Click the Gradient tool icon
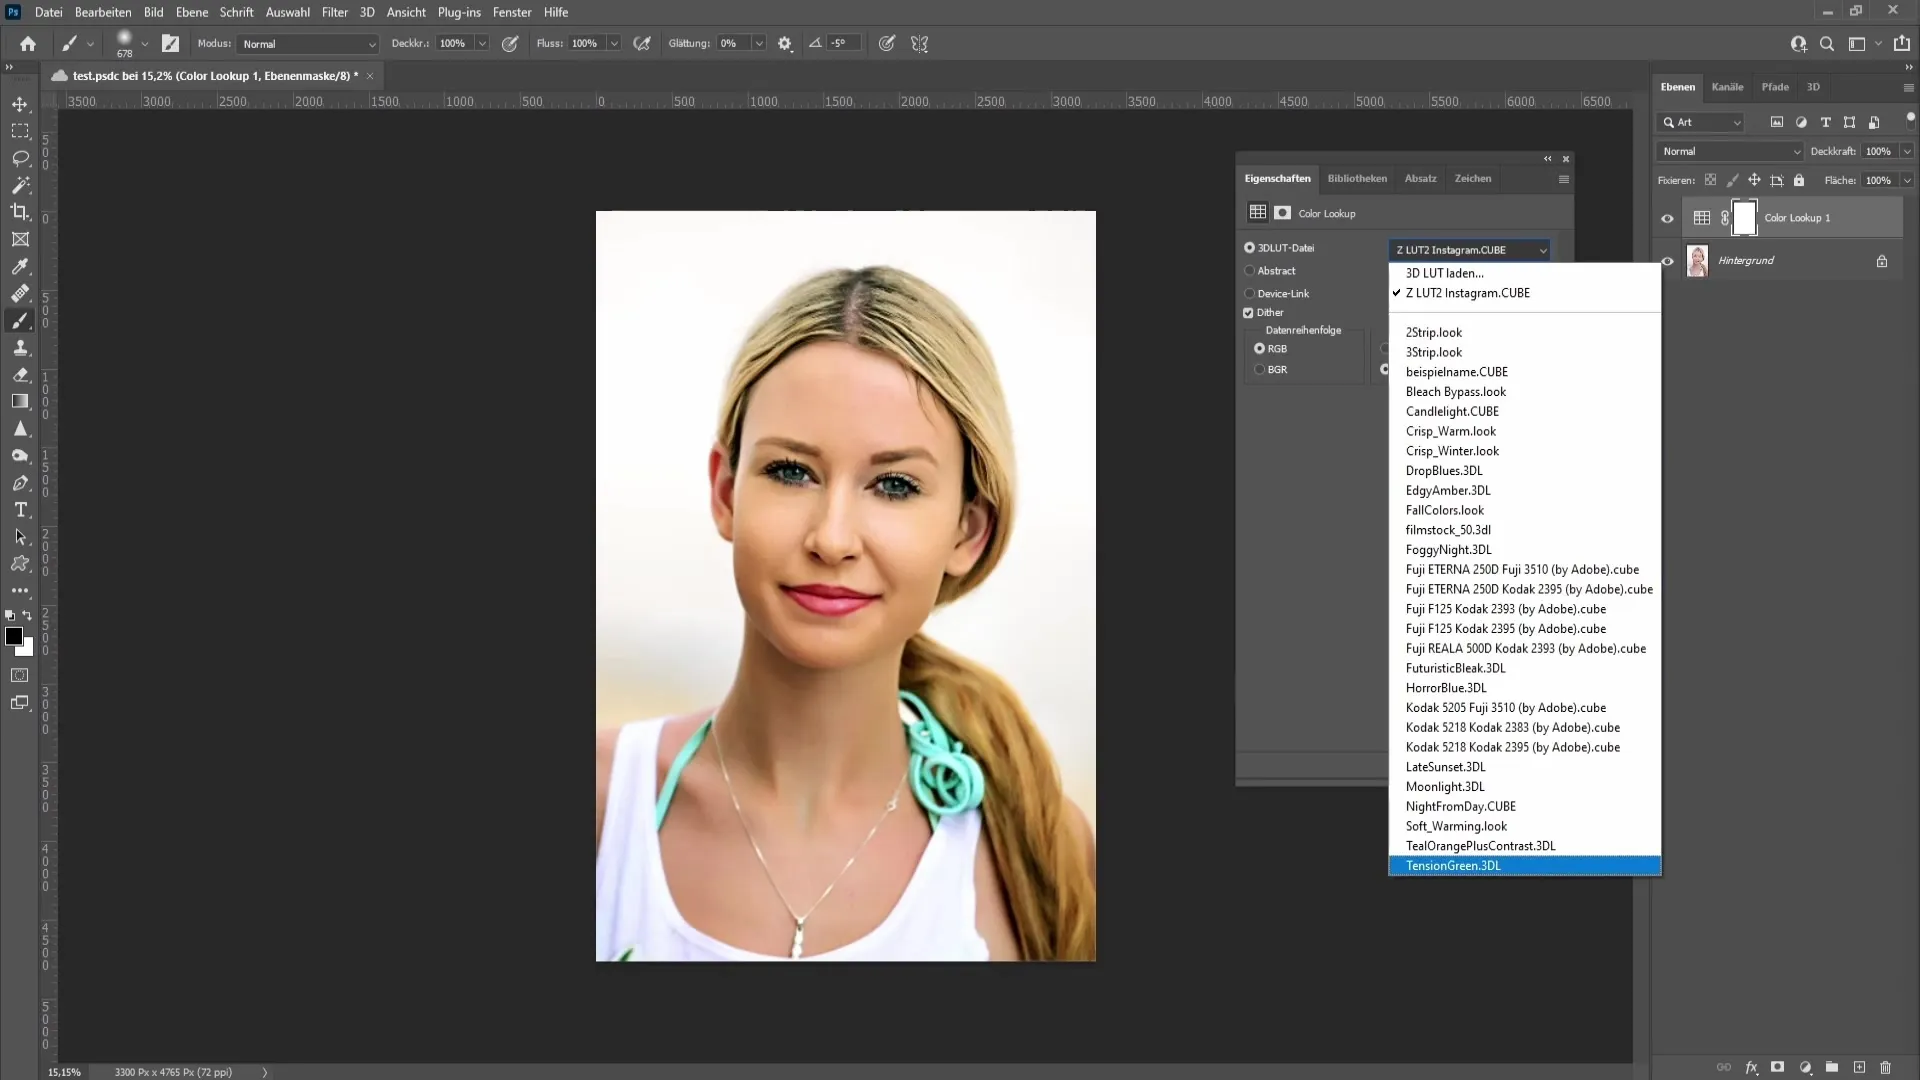 pos(20,401)
